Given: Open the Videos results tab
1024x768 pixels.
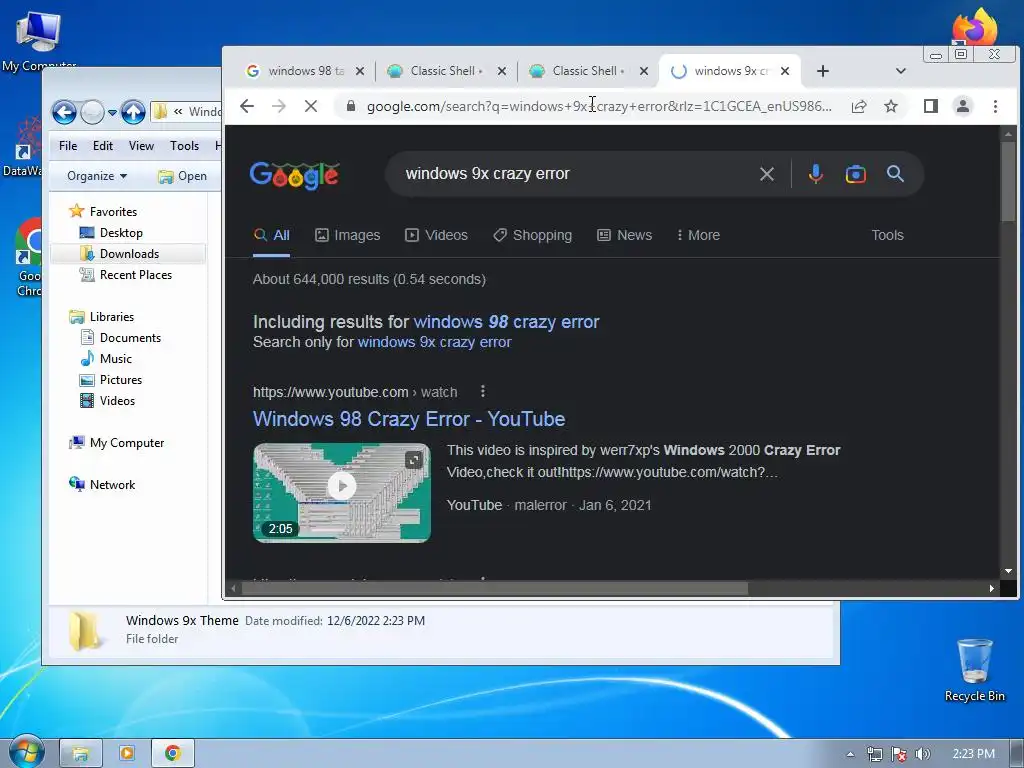Looking at the screenshot, I should pyautogui.click(x=436, y=235).
